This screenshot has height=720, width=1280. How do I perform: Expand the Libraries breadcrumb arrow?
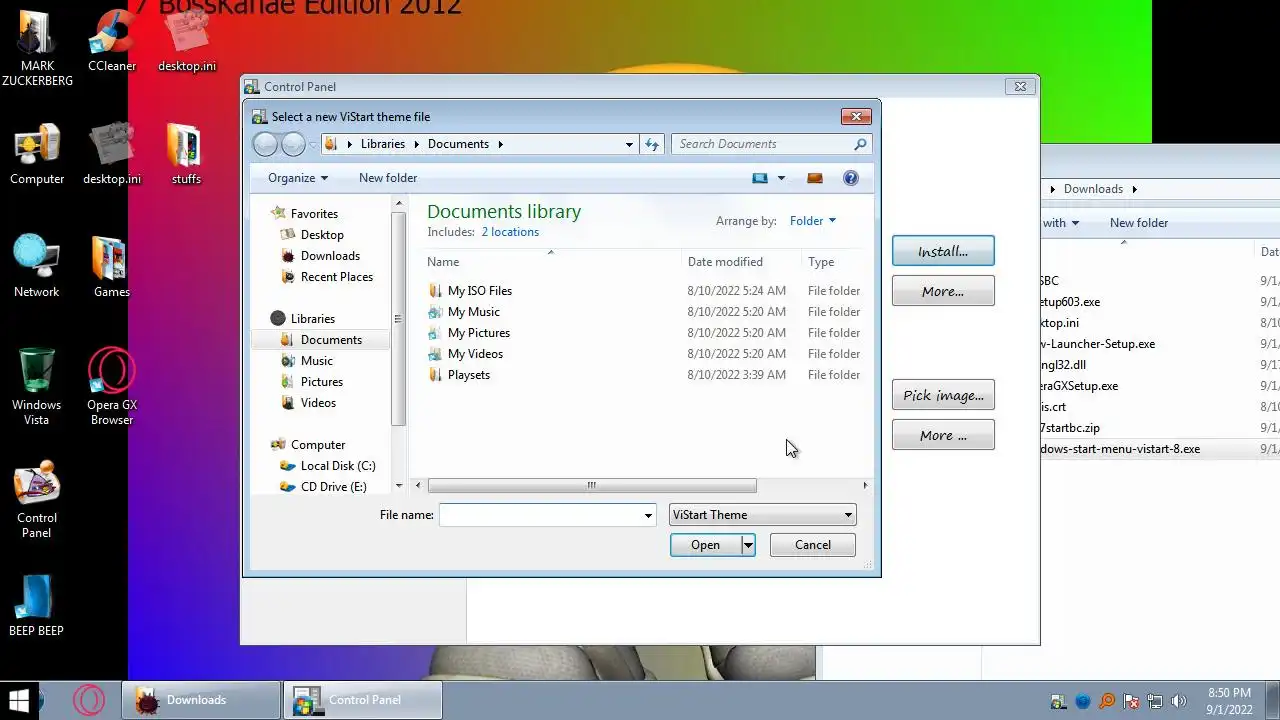[x=416, y=144]
